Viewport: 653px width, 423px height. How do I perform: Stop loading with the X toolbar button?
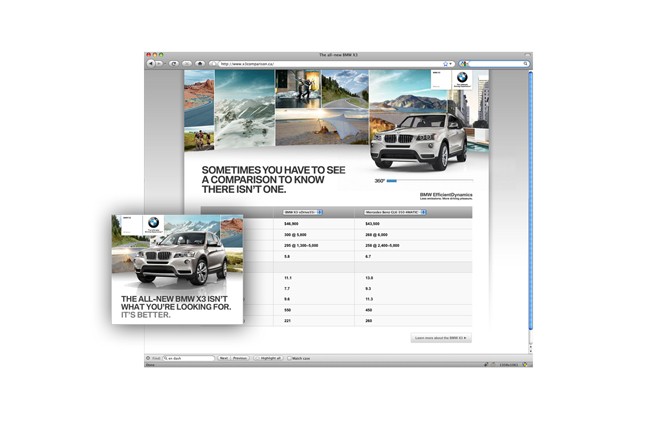click(187, 64)
